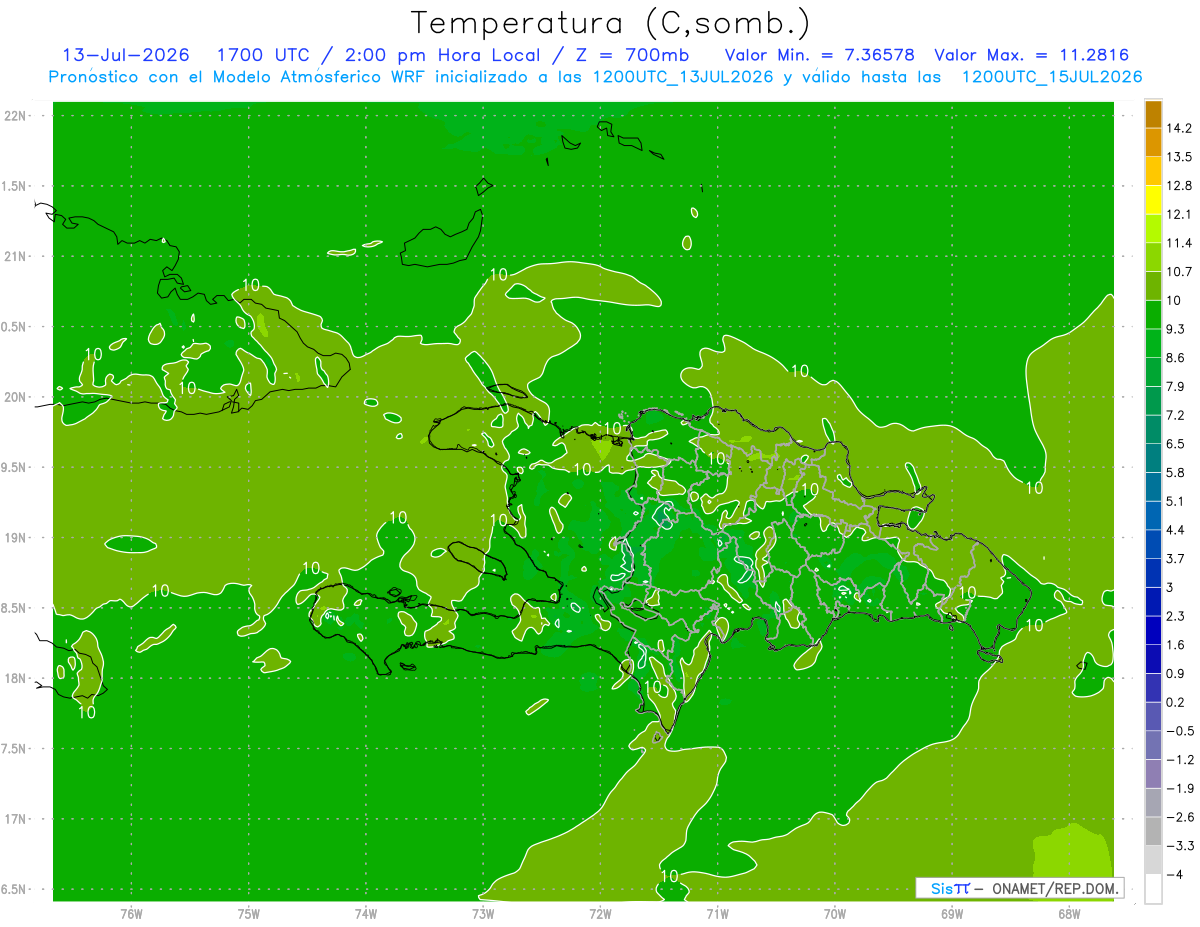Click the blue legend band between 4.4 and 3.7
Image resolution: width=1200 pixels, height=927 pixels.
1153,543
